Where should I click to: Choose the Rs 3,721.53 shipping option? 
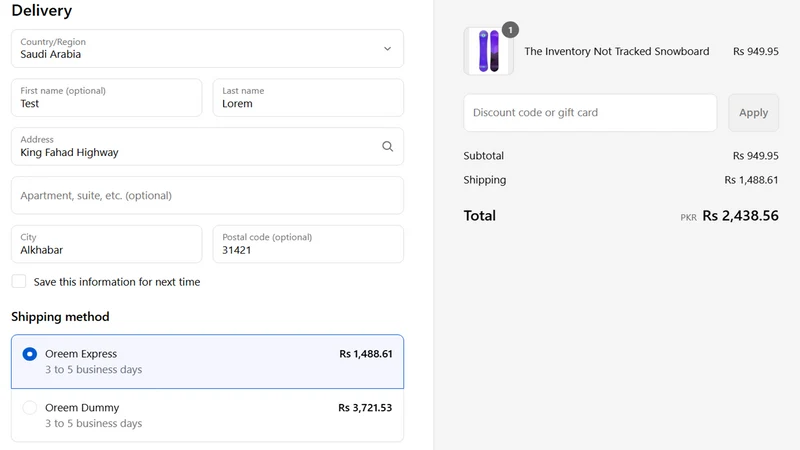207,415
